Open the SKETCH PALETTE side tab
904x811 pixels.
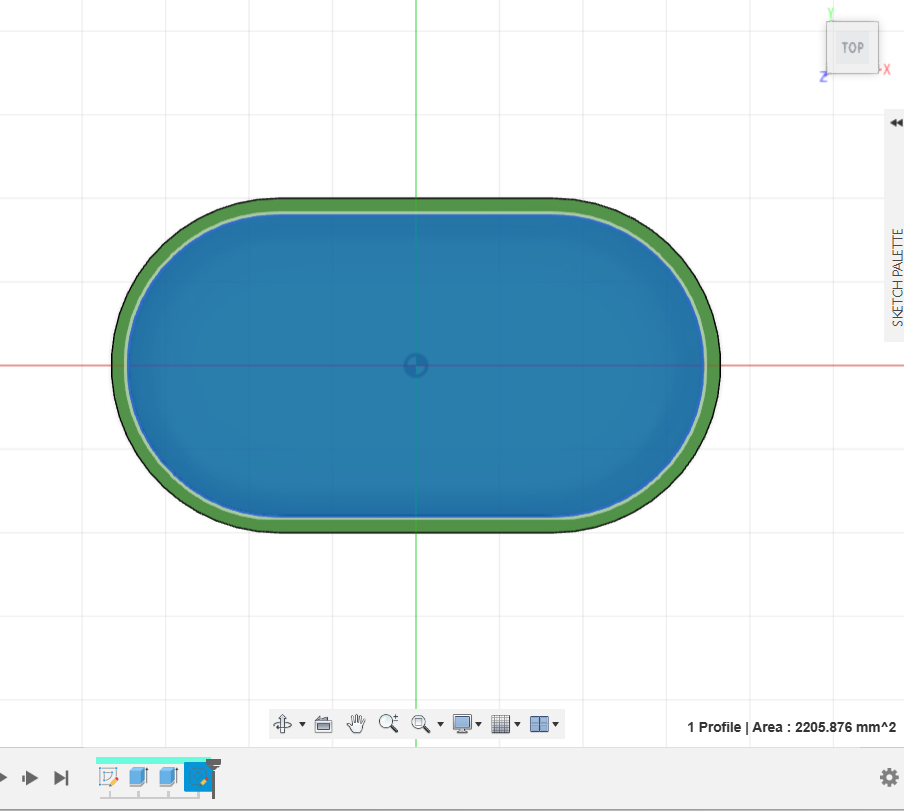[897, 277]
